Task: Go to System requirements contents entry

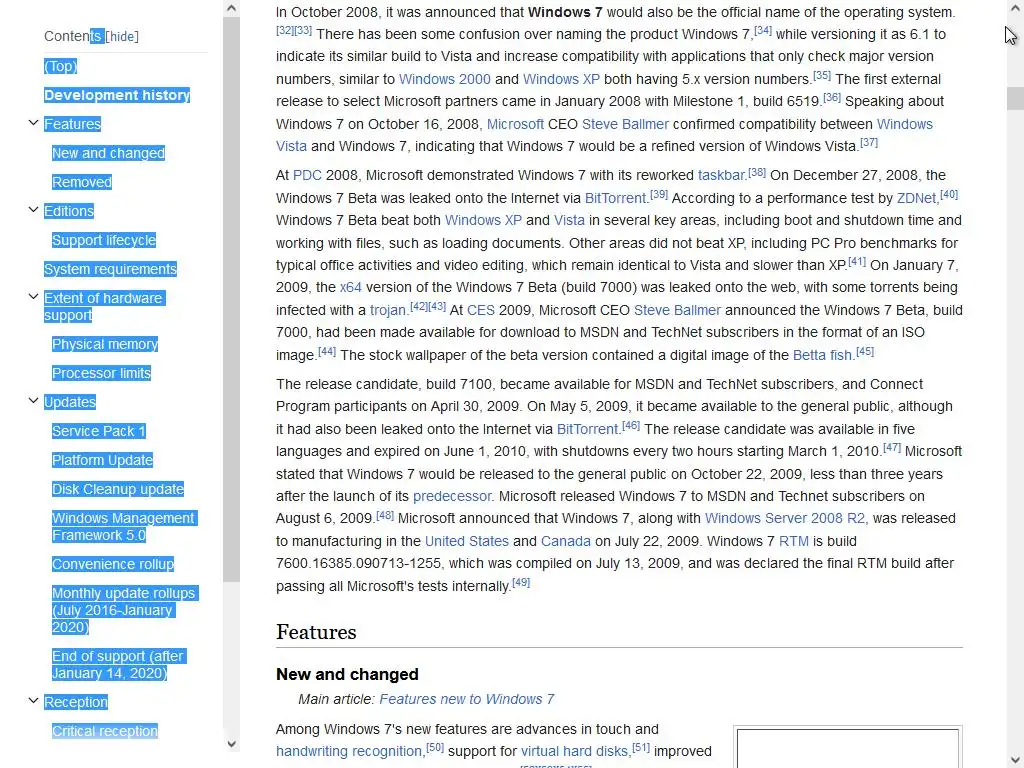Action: [x=110, y=269]
